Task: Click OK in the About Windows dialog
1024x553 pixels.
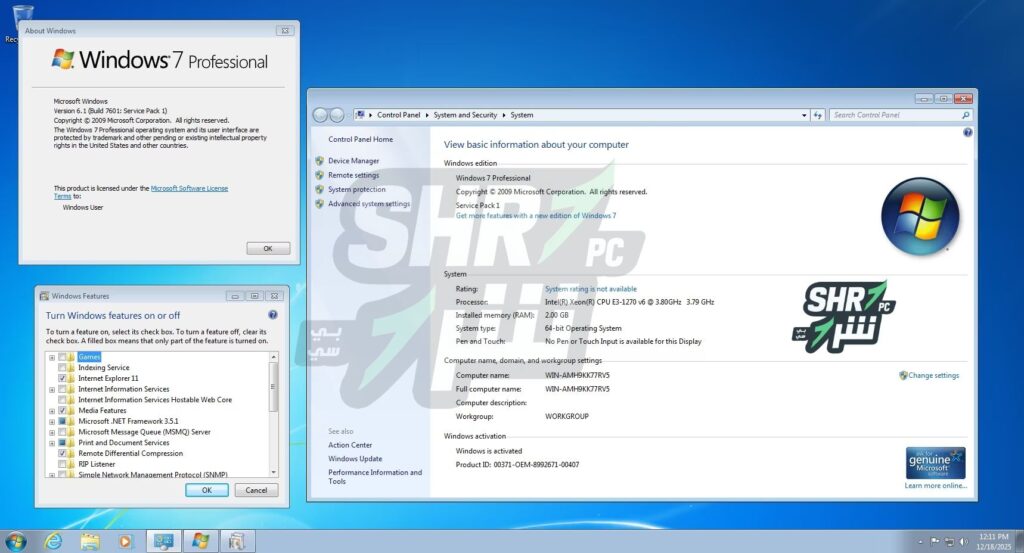Action: [268, 248]
